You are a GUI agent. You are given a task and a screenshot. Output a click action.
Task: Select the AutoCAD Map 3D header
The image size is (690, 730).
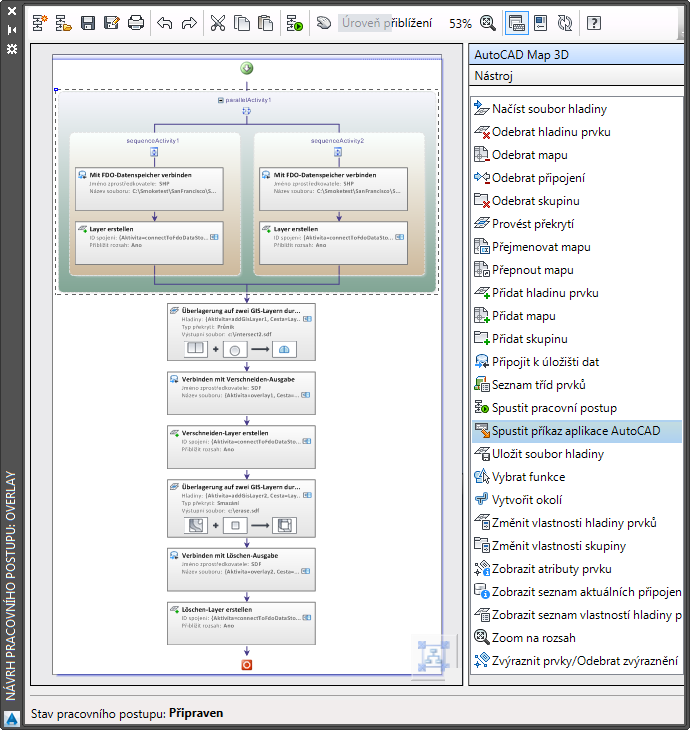point(576,54)
